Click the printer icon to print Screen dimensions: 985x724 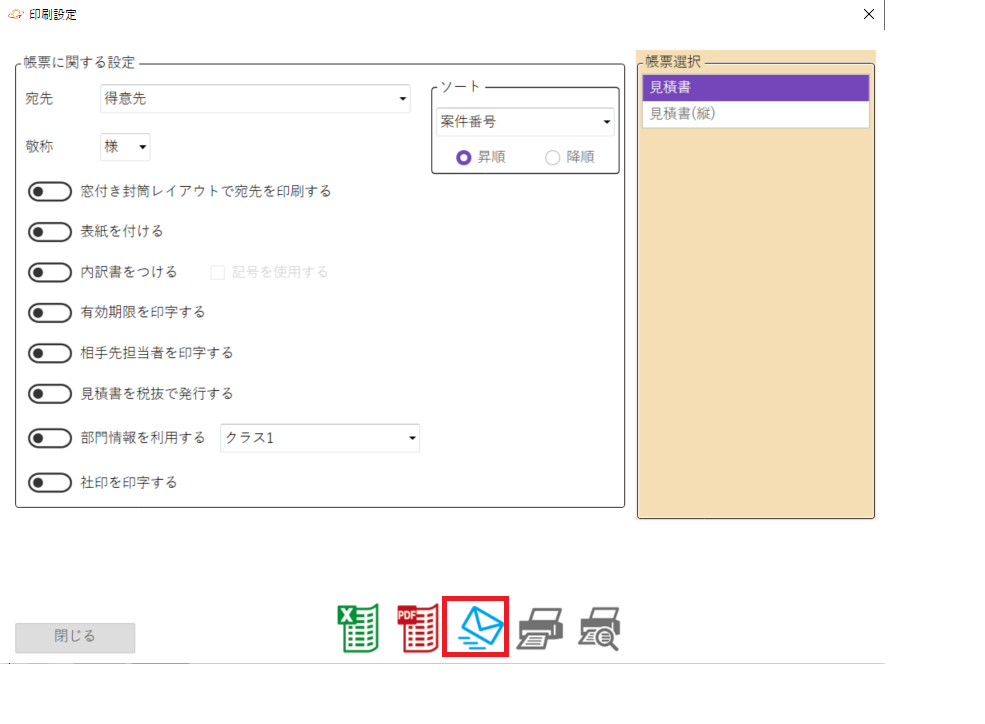point(540,628)
